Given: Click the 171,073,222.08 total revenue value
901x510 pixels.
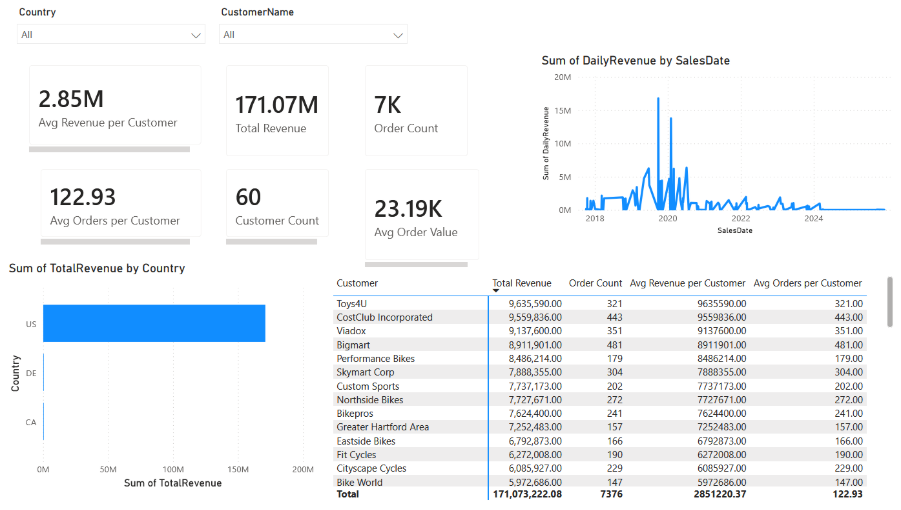Looking at the screenshot, I should [527, 494].
